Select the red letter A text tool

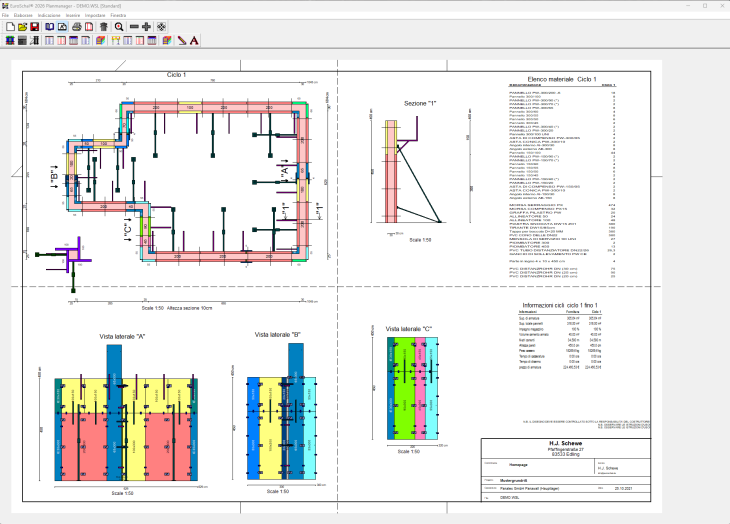pyautogui.click(x=194, y=40)
